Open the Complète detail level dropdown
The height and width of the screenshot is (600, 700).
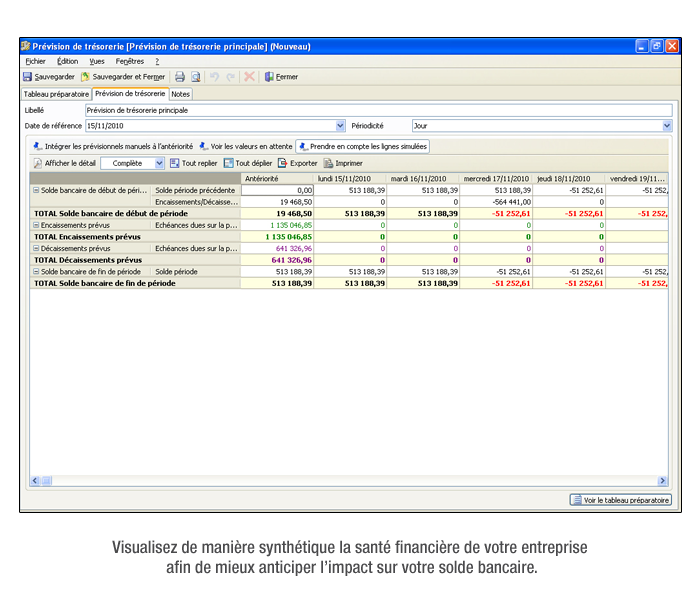[x=159, y=163]
